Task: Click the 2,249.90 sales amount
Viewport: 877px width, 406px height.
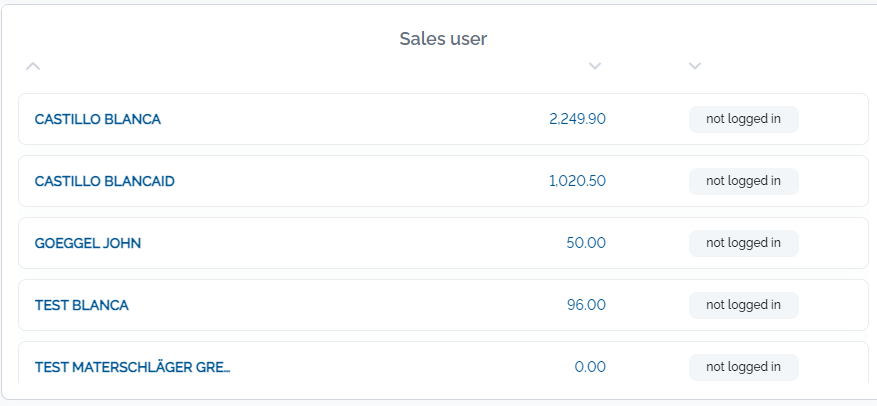Action: point(577,119)
